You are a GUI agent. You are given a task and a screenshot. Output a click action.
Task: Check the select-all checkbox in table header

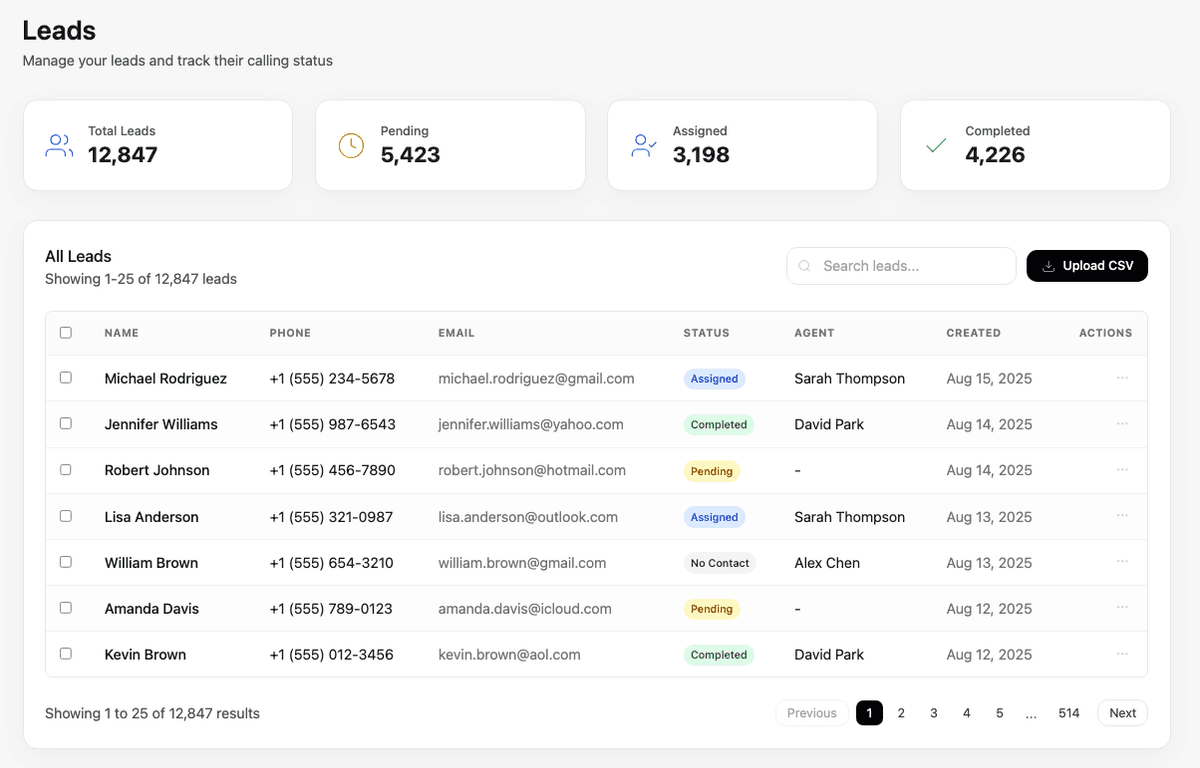click(x=66, y=332)
